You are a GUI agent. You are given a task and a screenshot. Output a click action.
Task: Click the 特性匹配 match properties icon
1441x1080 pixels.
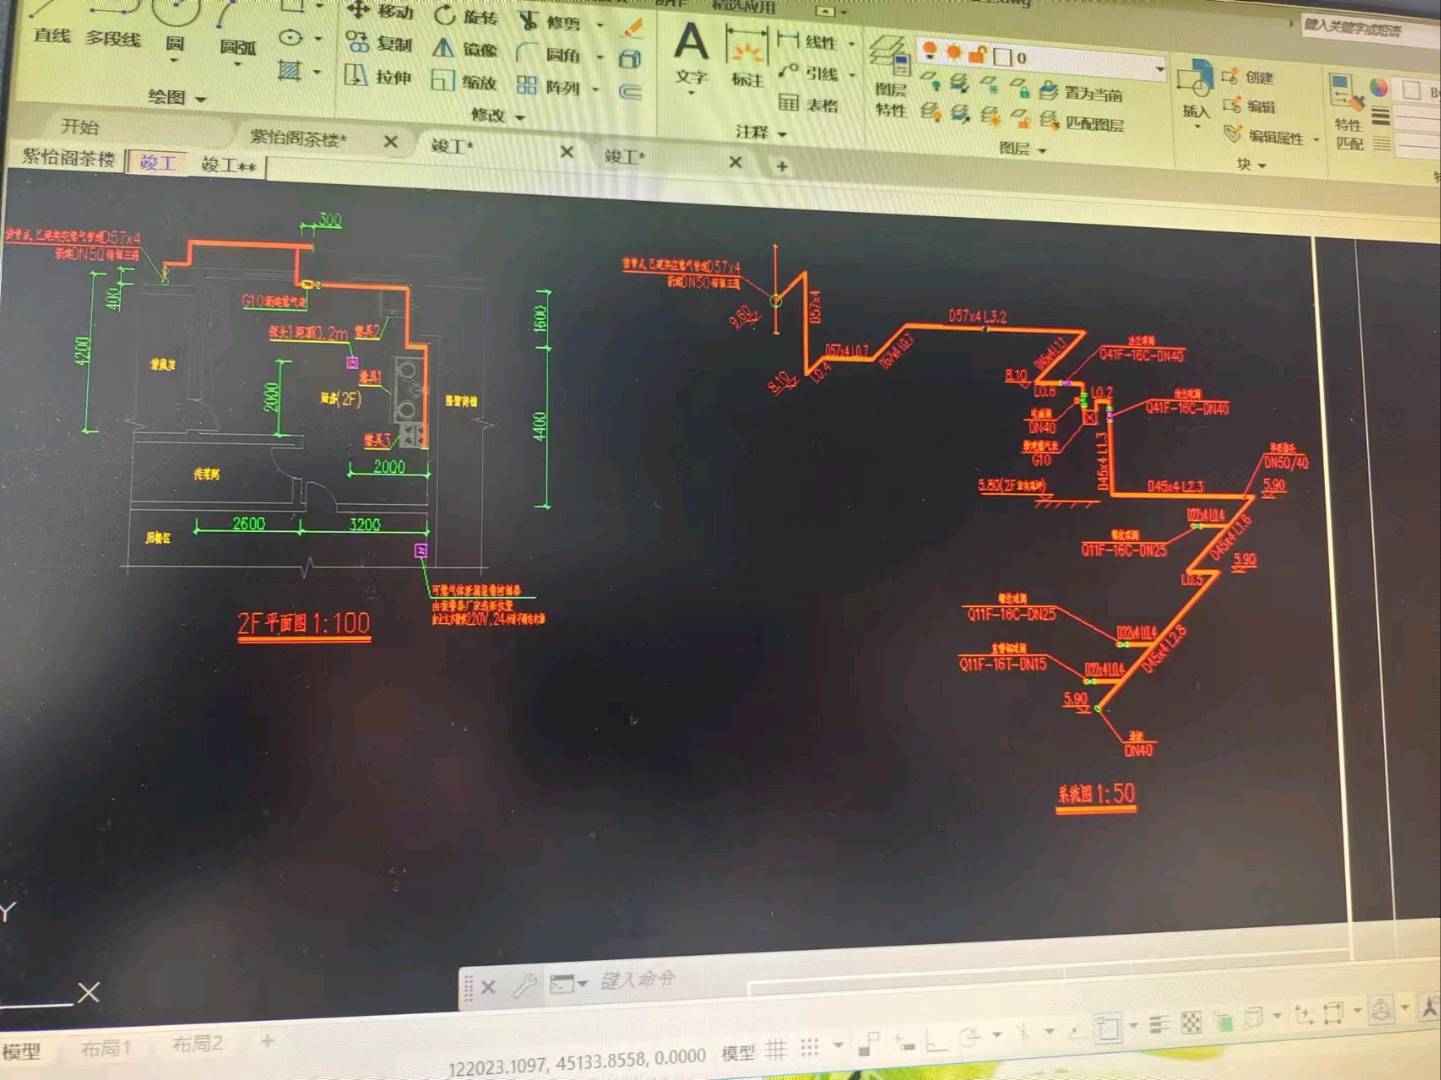tap(1348, 111)
